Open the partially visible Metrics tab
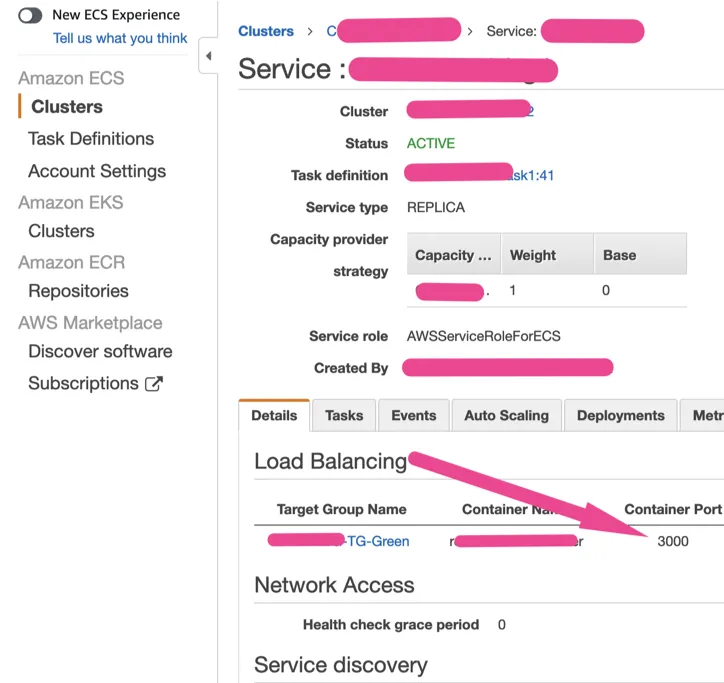This screenshot has width=724, height=683. point(702,415)
